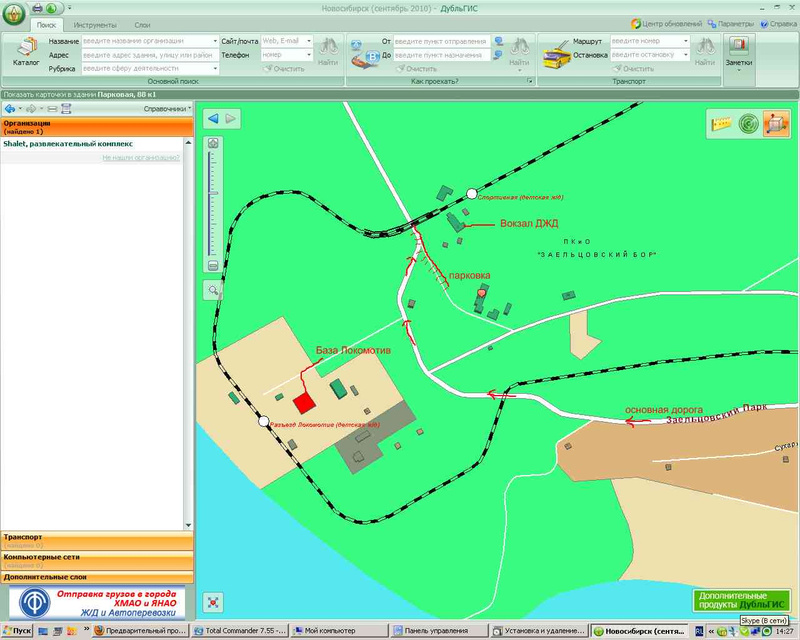Switch to the Слои tab
This screenshot has width=800, height=640.
143,23
